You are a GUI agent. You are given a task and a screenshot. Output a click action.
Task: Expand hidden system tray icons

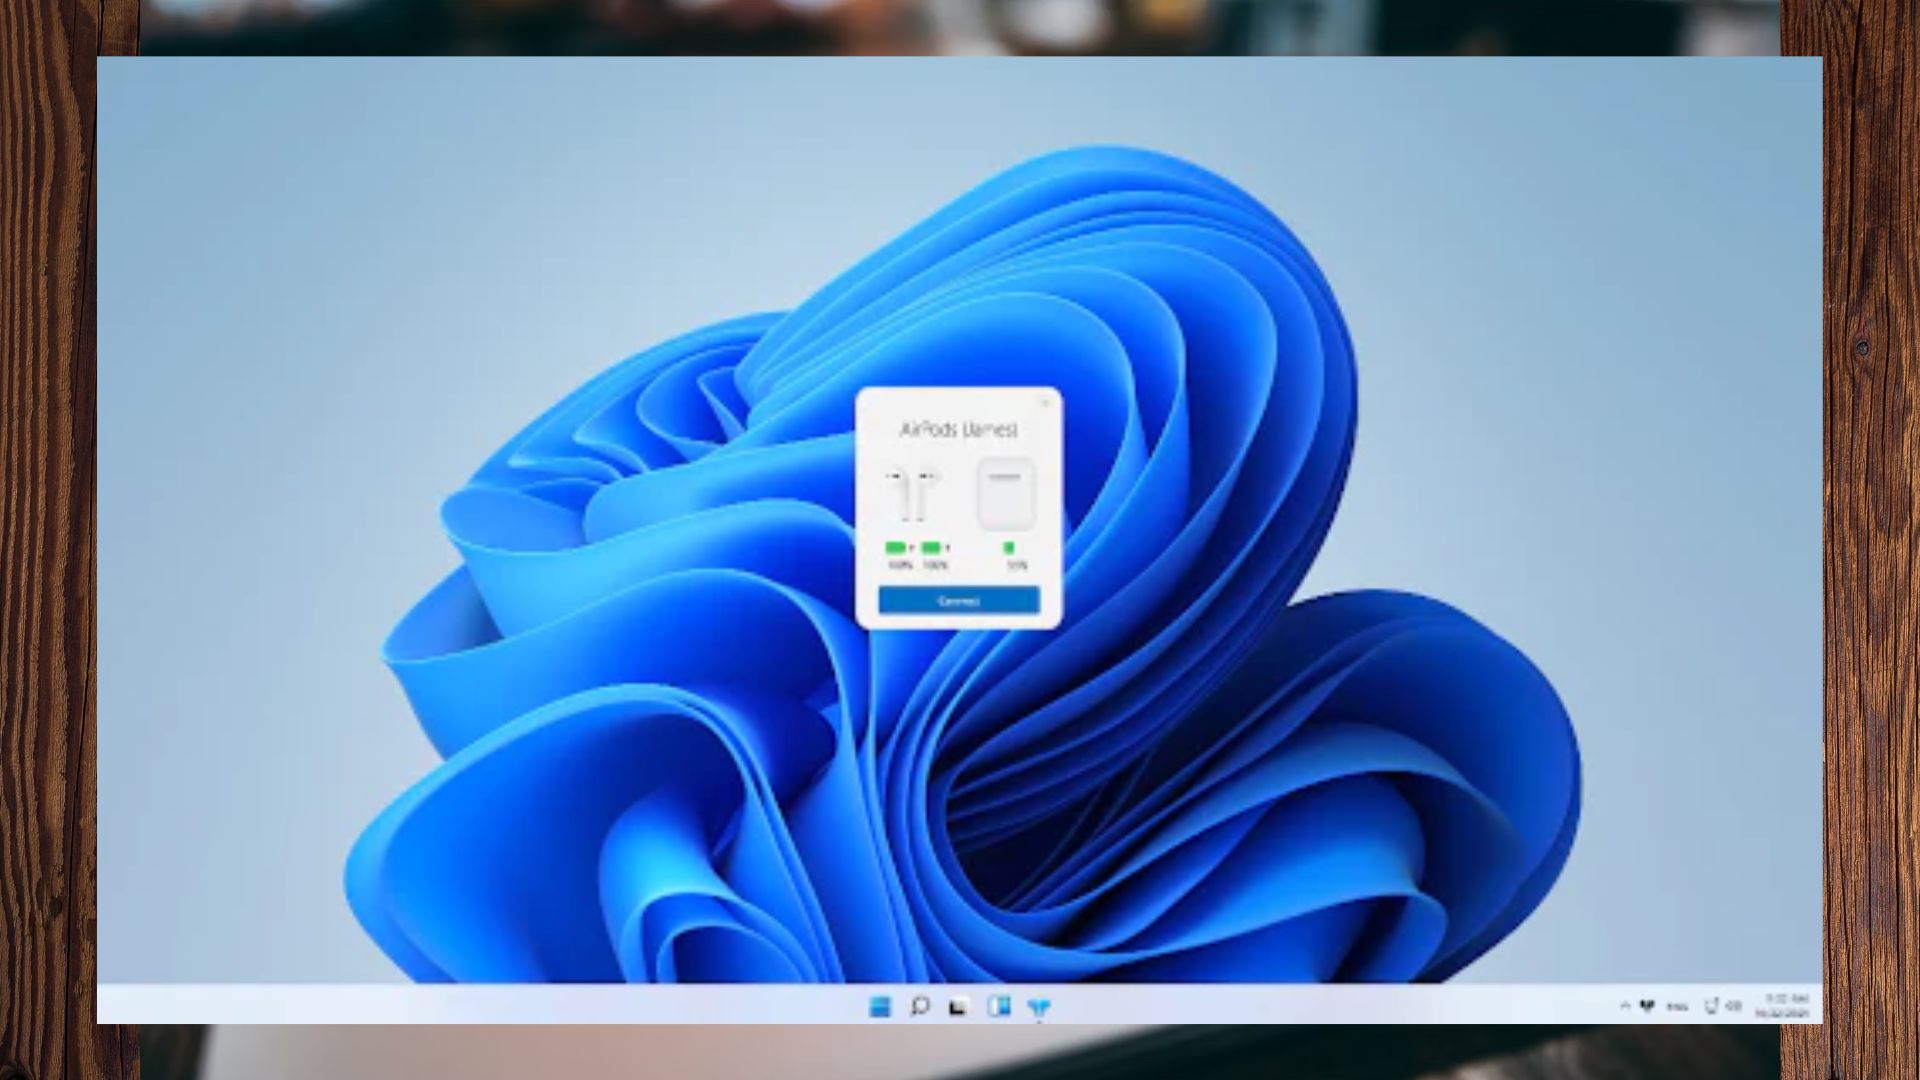click(1624, 1006)
